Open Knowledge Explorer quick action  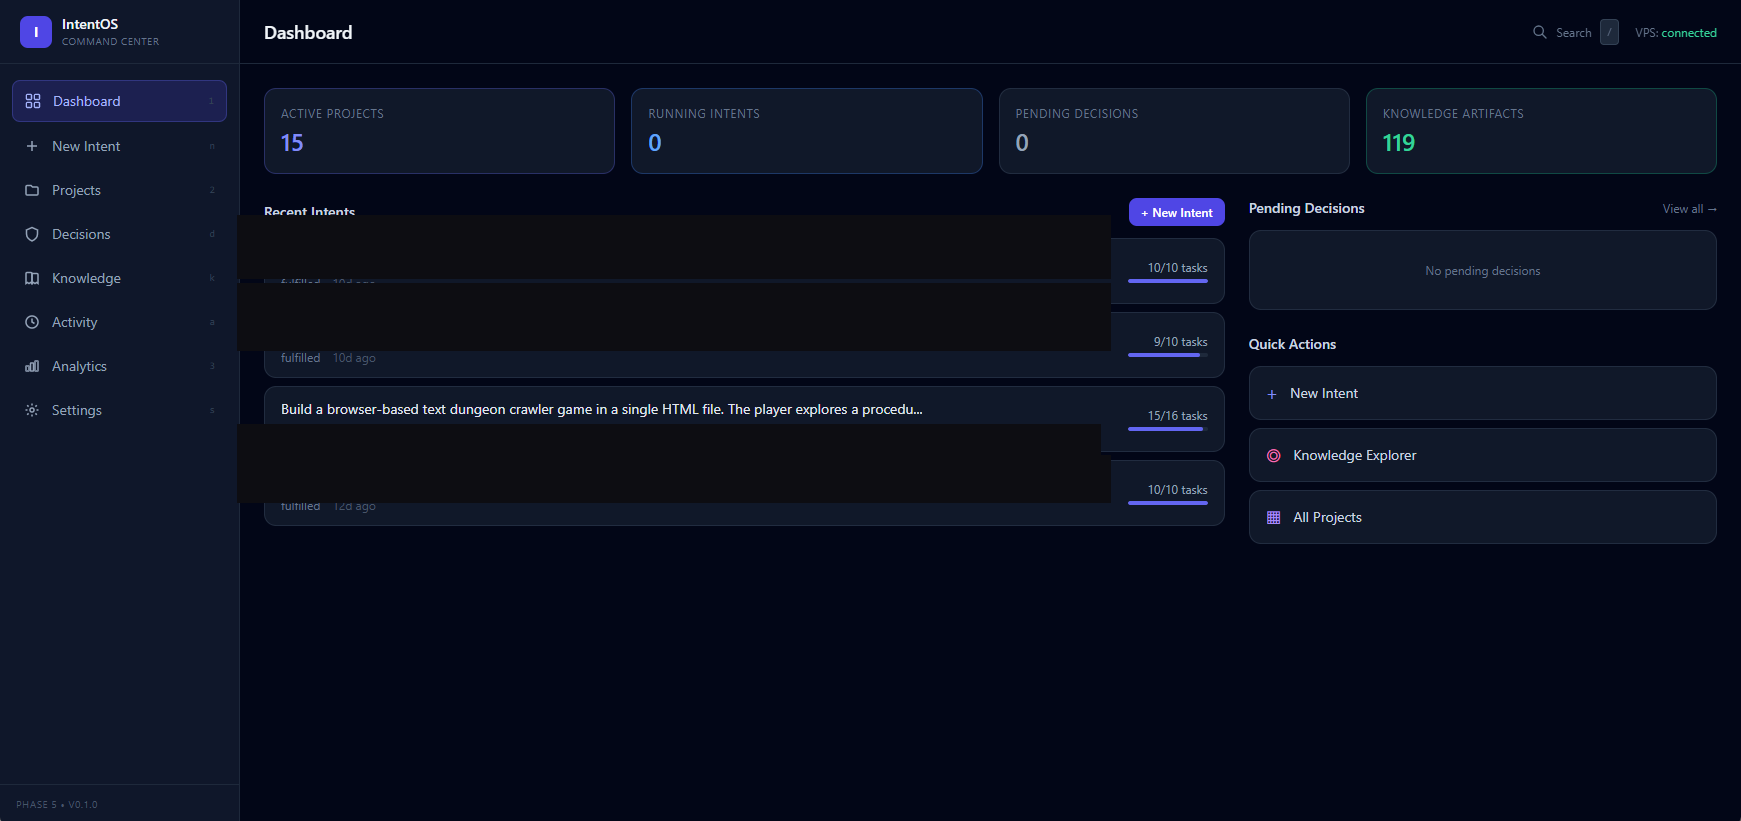(1482, 455)
